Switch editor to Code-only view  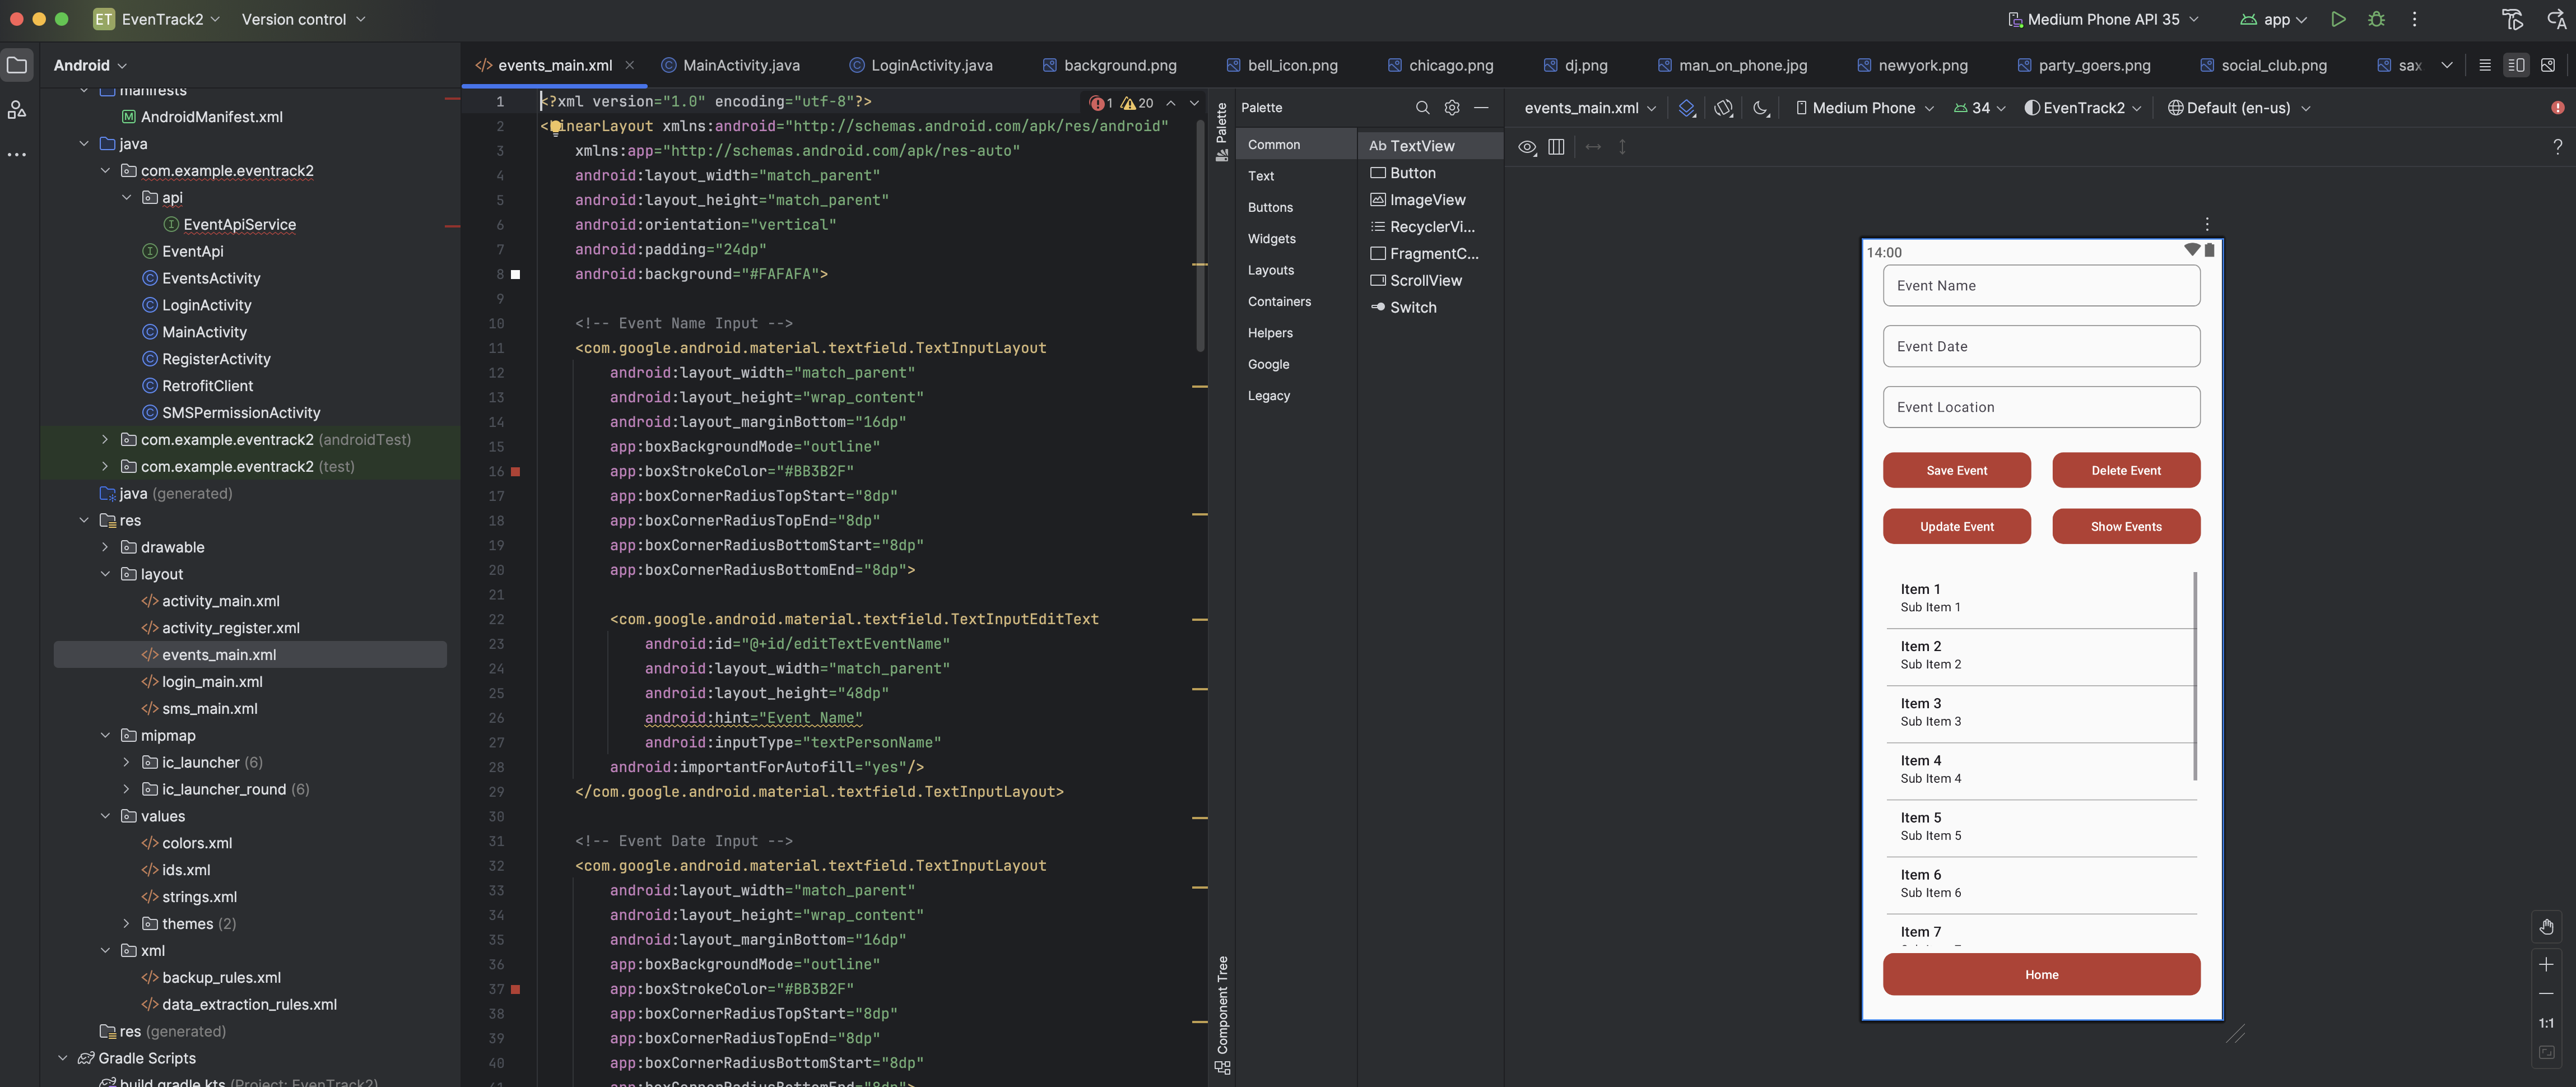[x=2485, y=65]
